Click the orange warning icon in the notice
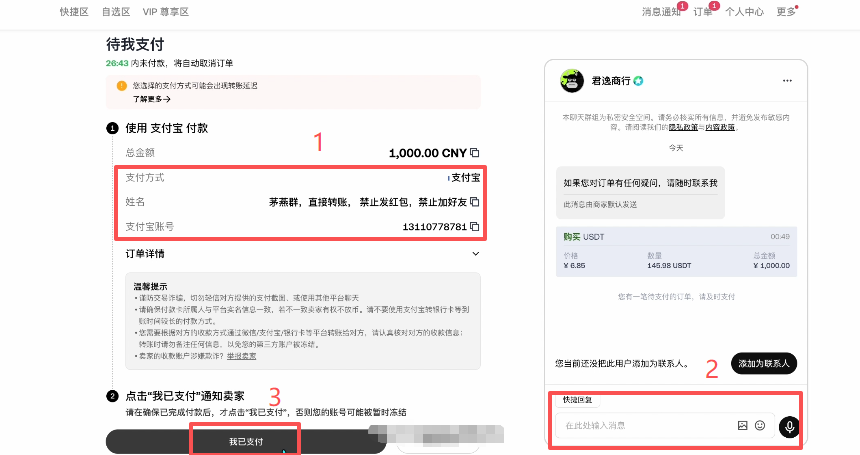Screen dimensions: 860x455 tap(121, 86)
